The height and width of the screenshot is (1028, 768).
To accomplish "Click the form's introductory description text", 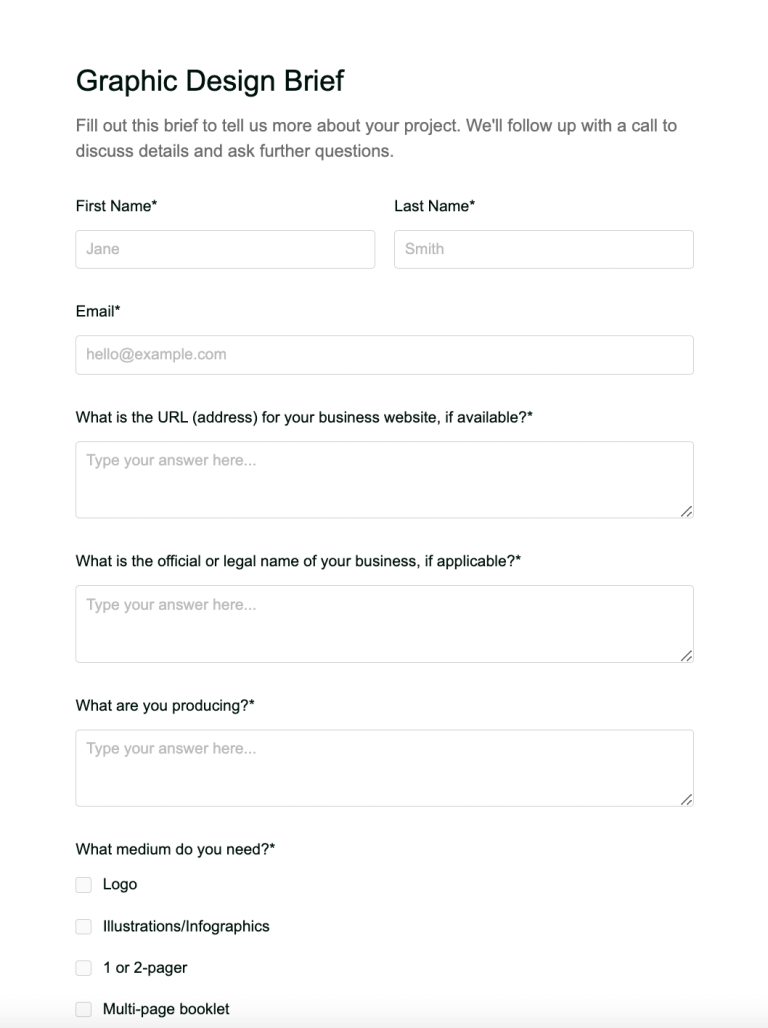I will (375, 138).
